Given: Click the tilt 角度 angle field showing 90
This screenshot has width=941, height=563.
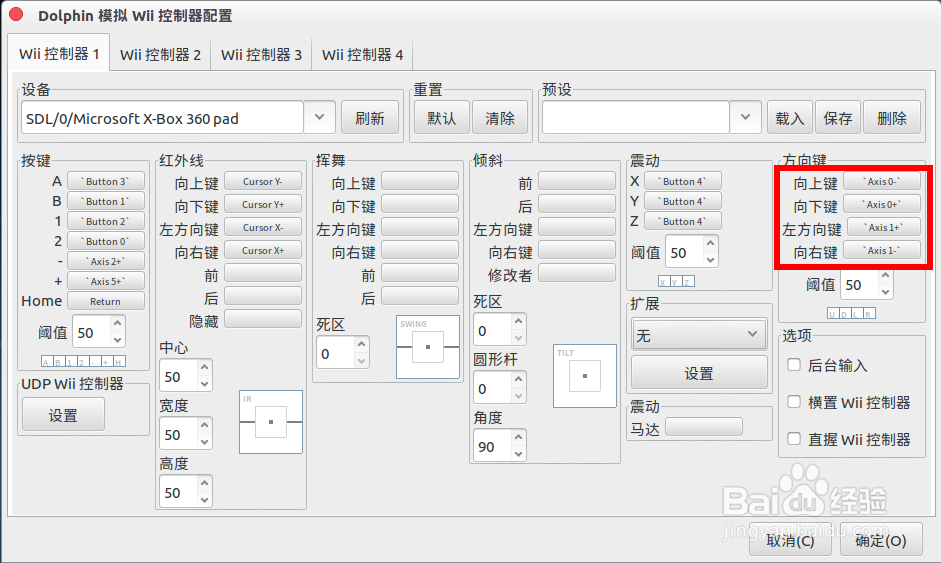Looking at the screenshot, I should [492, 446].
